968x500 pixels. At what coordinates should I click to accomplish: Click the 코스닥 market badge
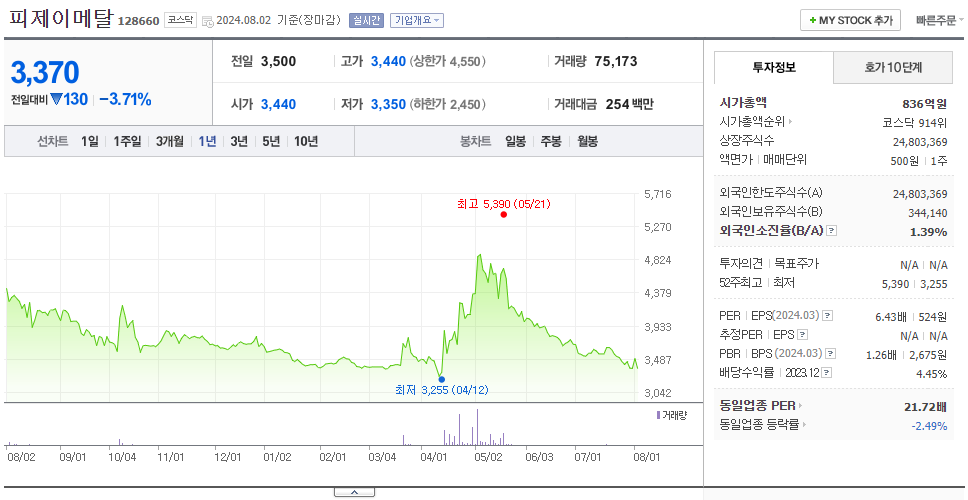pyautogui.click(x=180, y=20)
